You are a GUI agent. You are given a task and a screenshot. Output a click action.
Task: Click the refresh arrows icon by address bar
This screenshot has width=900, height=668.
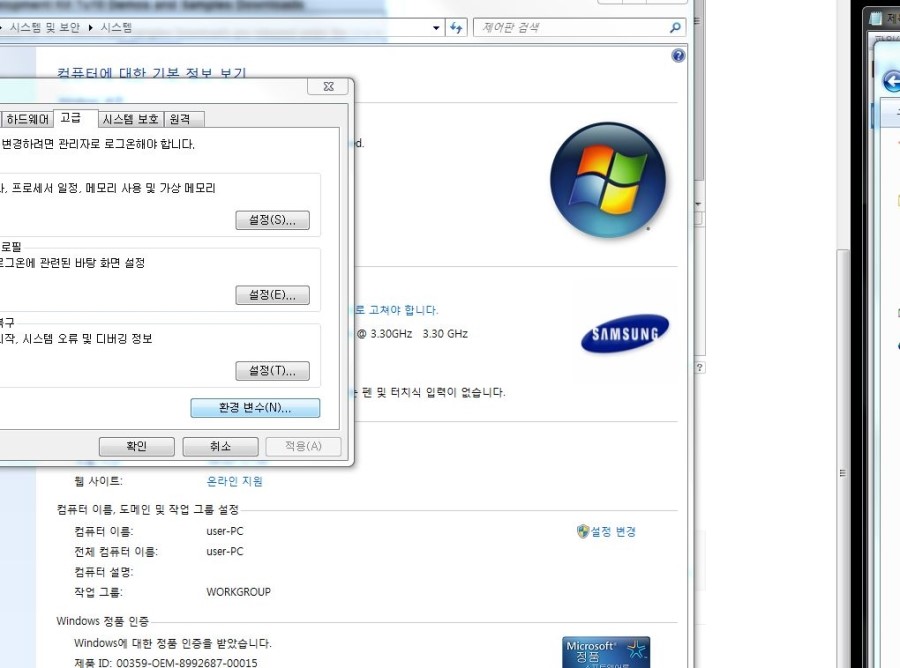click(456, 28)
